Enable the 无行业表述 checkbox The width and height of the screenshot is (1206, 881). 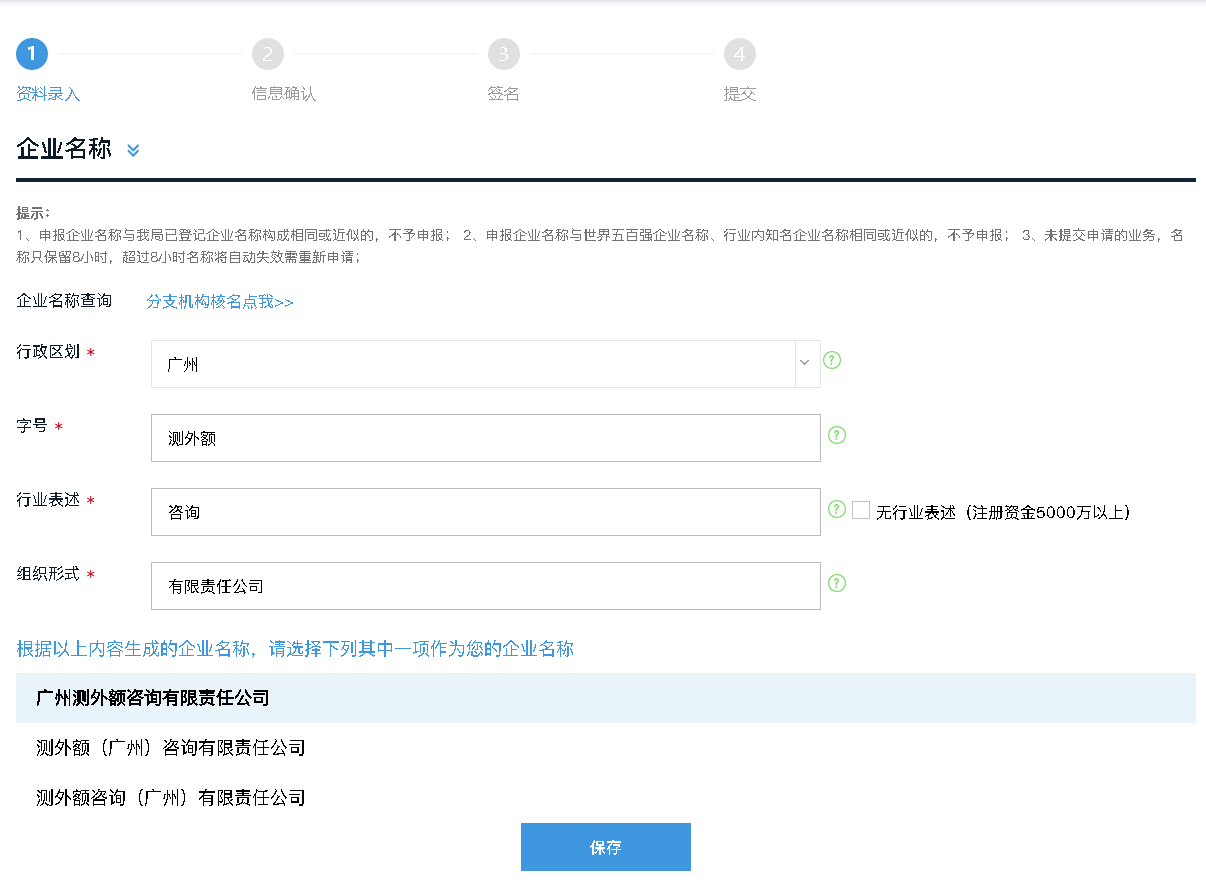click(861, 509)
